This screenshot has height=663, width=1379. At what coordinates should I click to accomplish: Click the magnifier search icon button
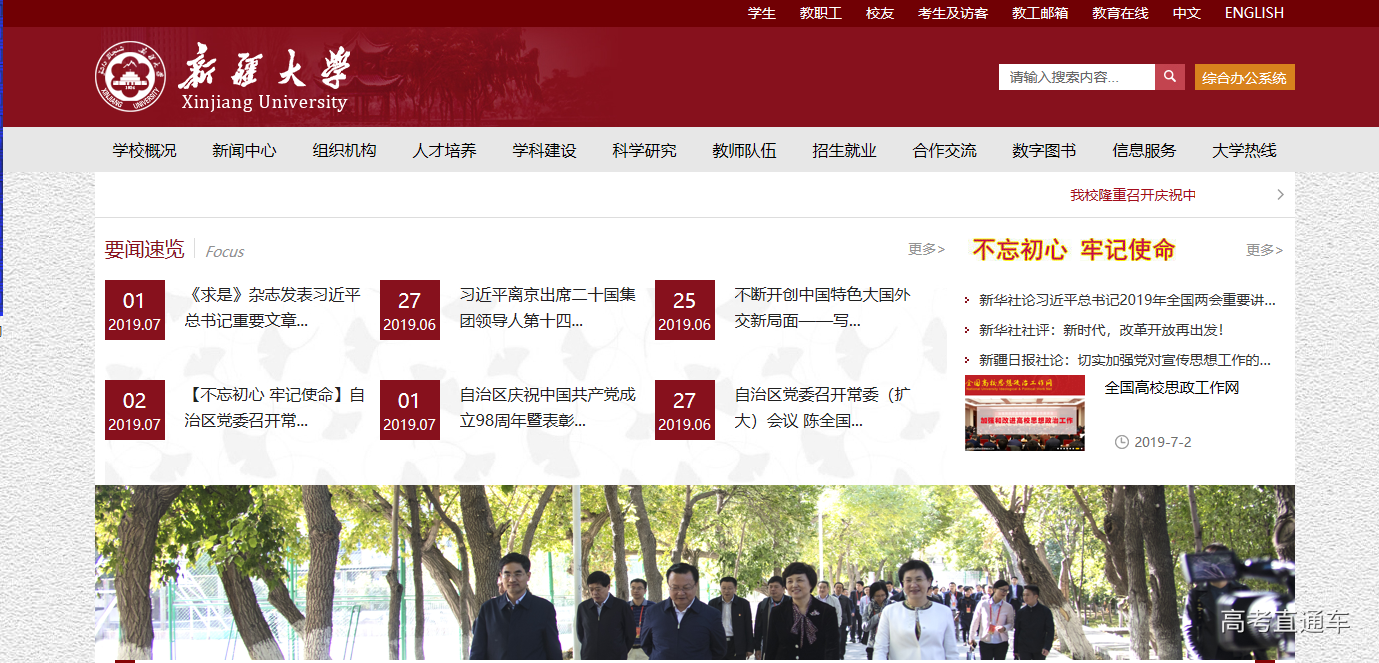1169,77
